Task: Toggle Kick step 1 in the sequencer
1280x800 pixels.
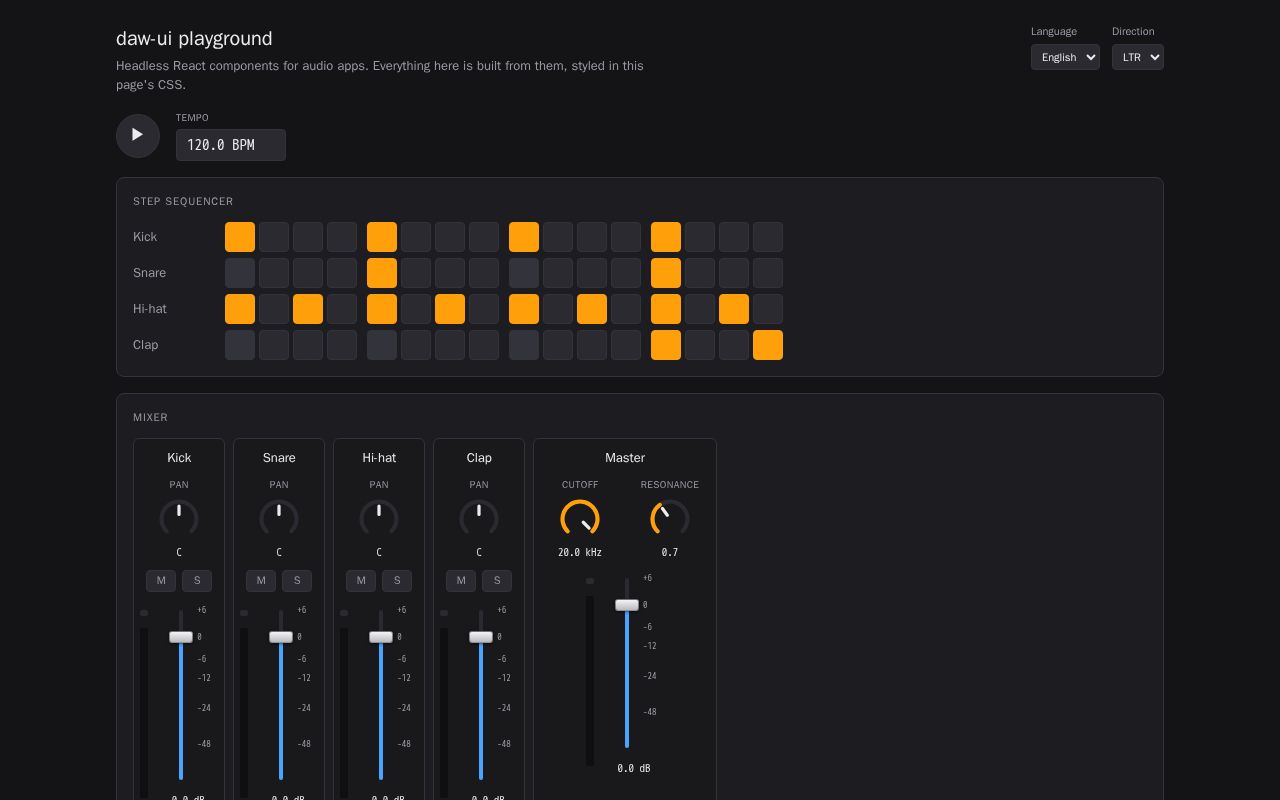Action: 240,237
